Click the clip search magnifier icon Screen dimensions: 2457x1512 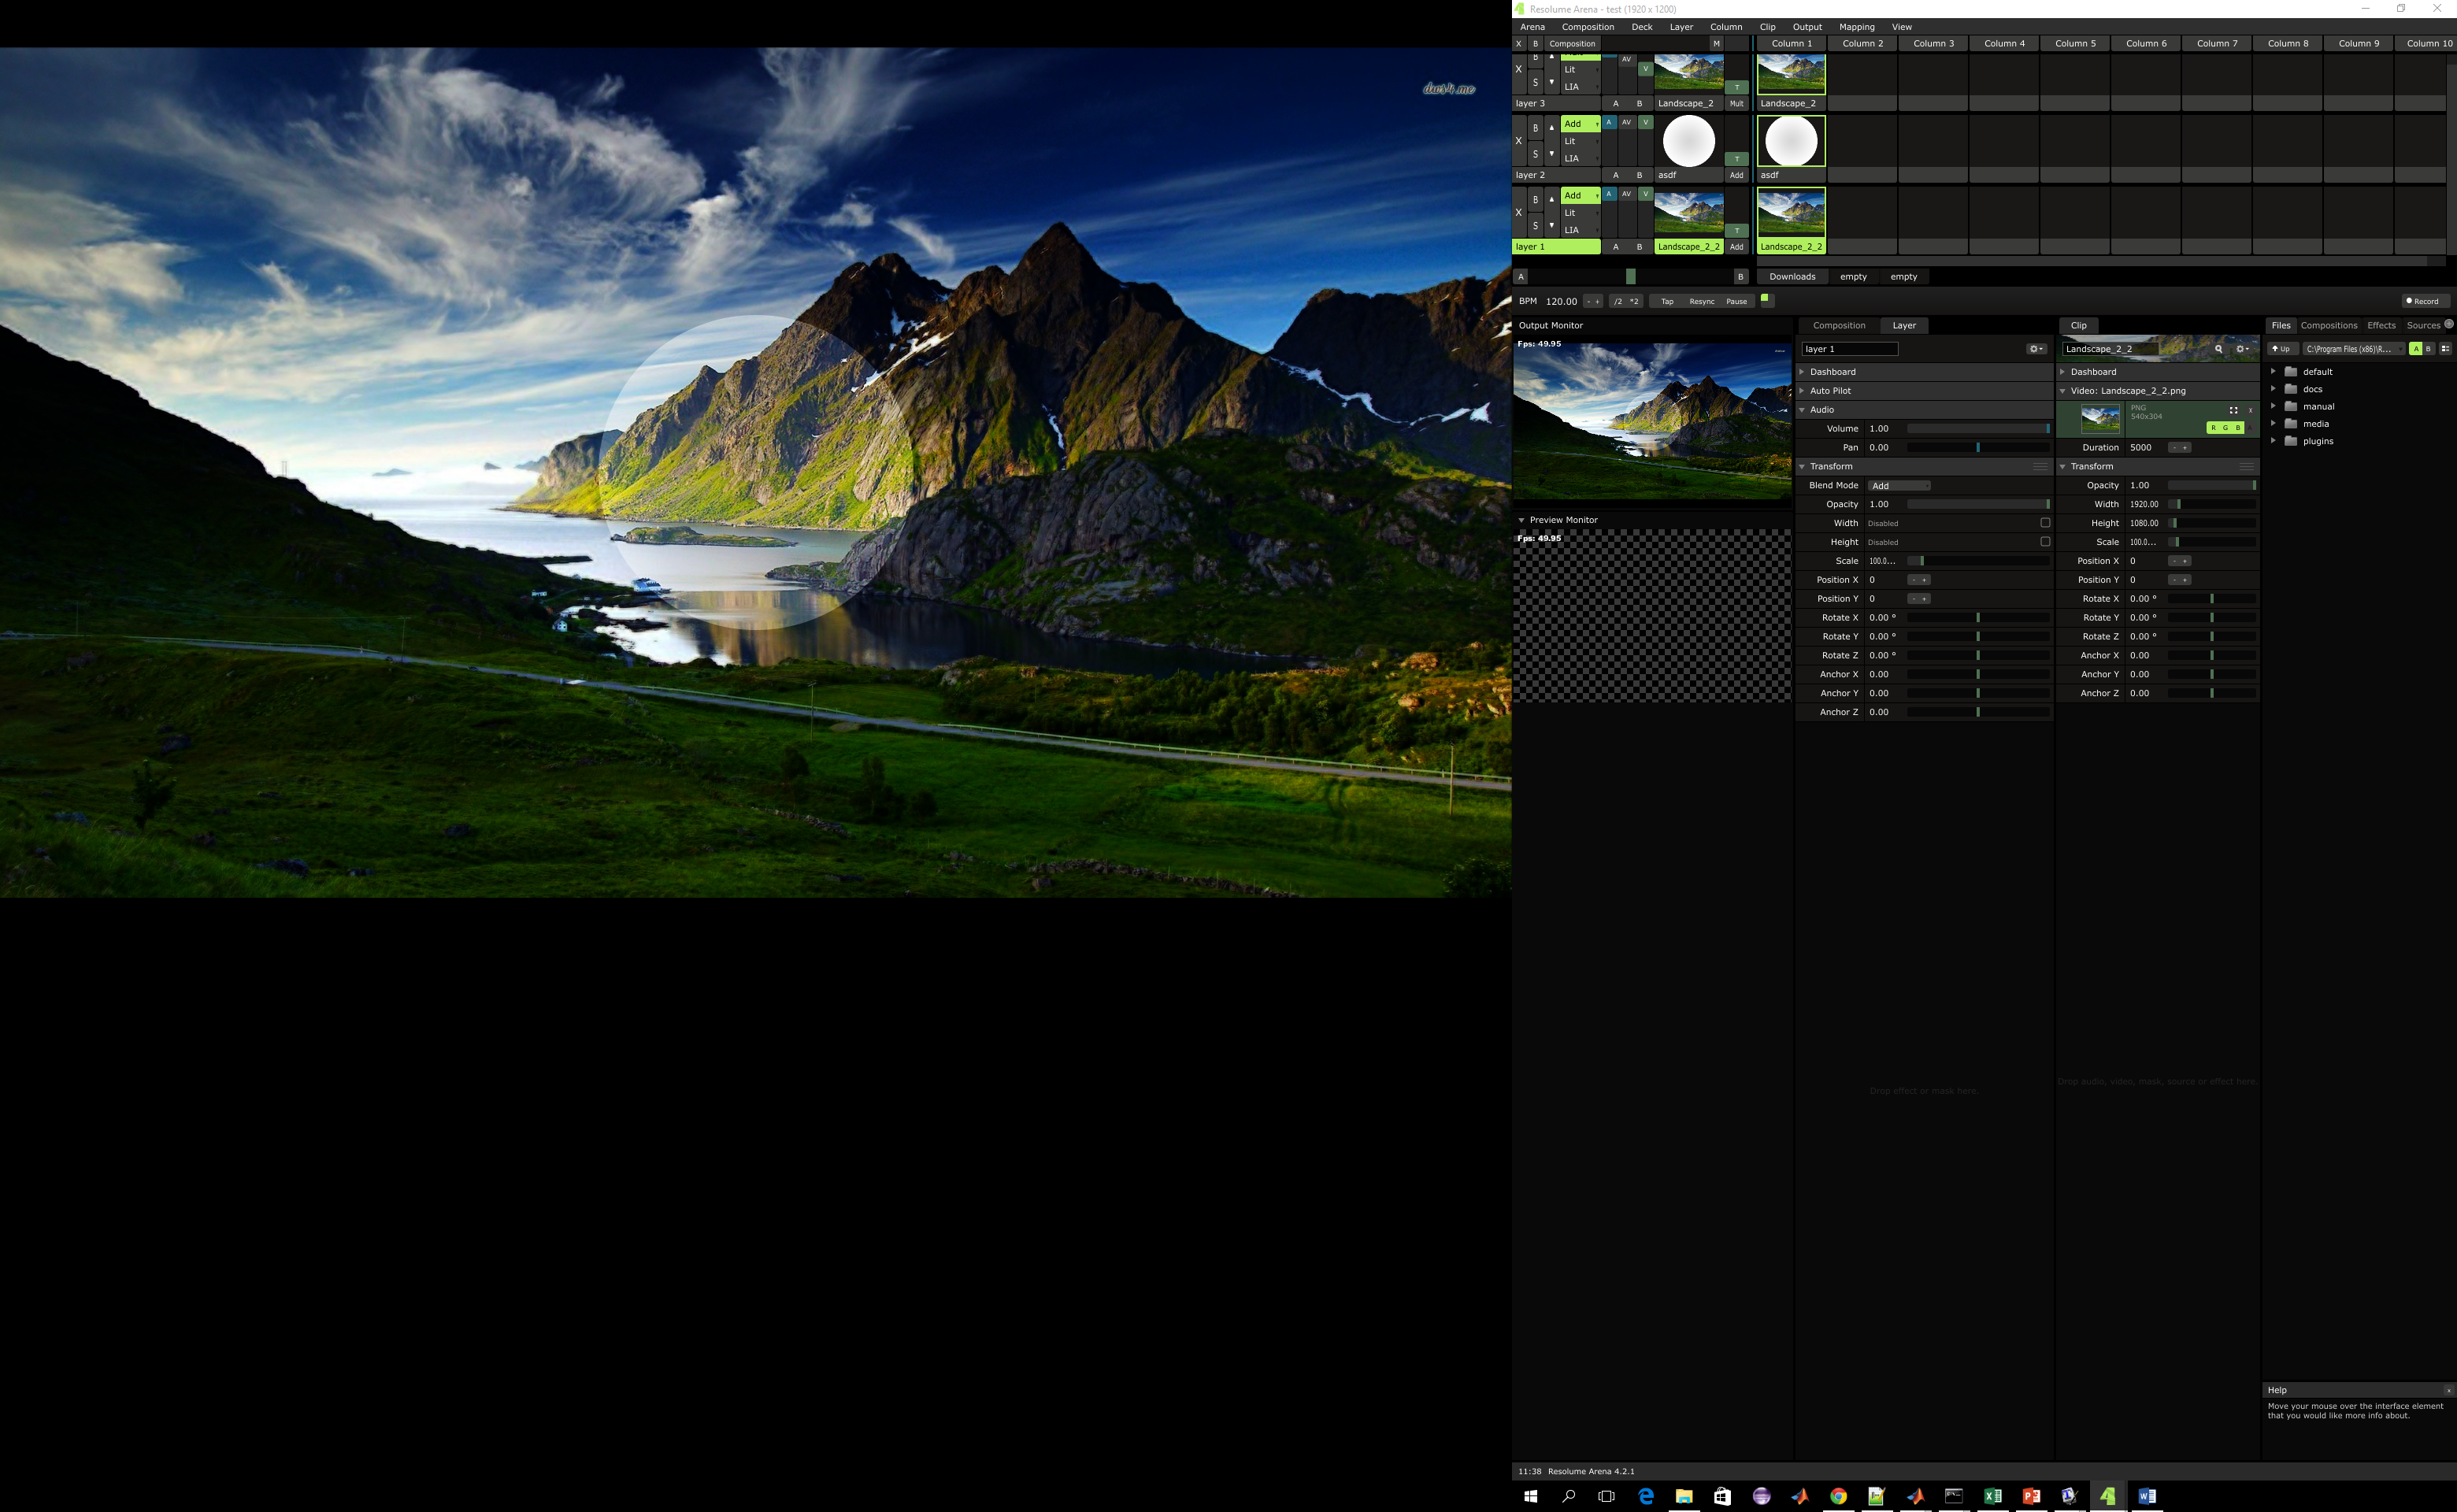tap(2218, 349)
